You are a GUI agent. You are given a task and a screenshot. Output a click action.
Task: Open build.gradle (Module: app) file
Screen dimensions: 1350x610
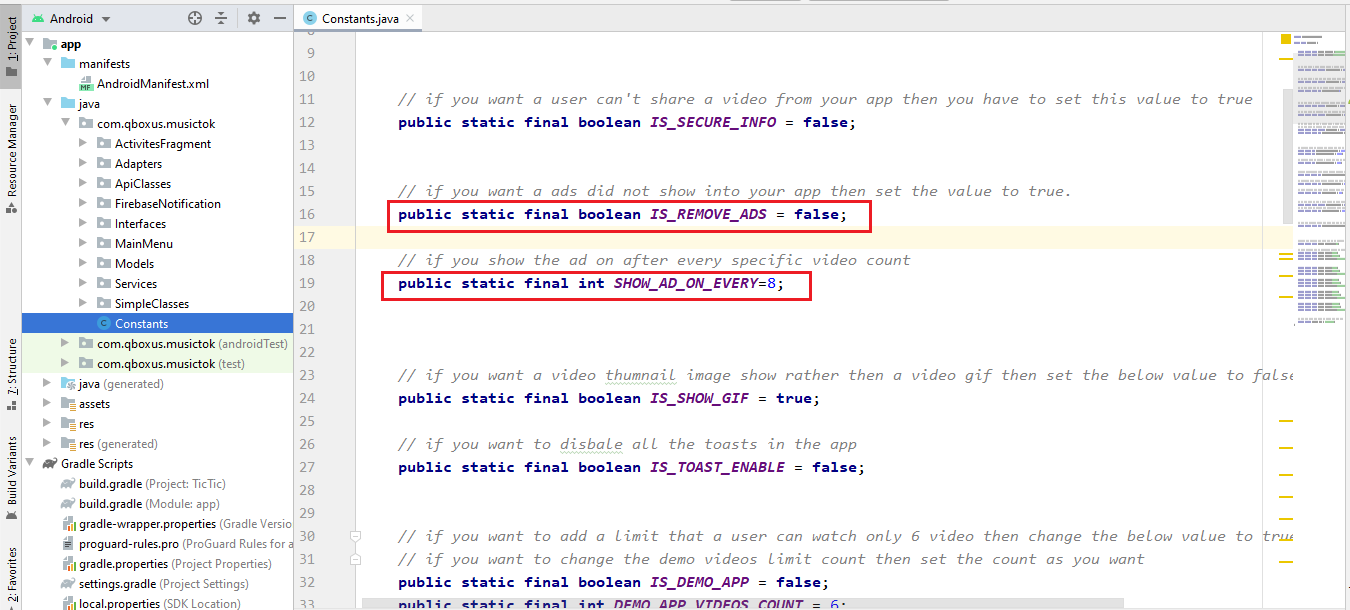(149, 504)
